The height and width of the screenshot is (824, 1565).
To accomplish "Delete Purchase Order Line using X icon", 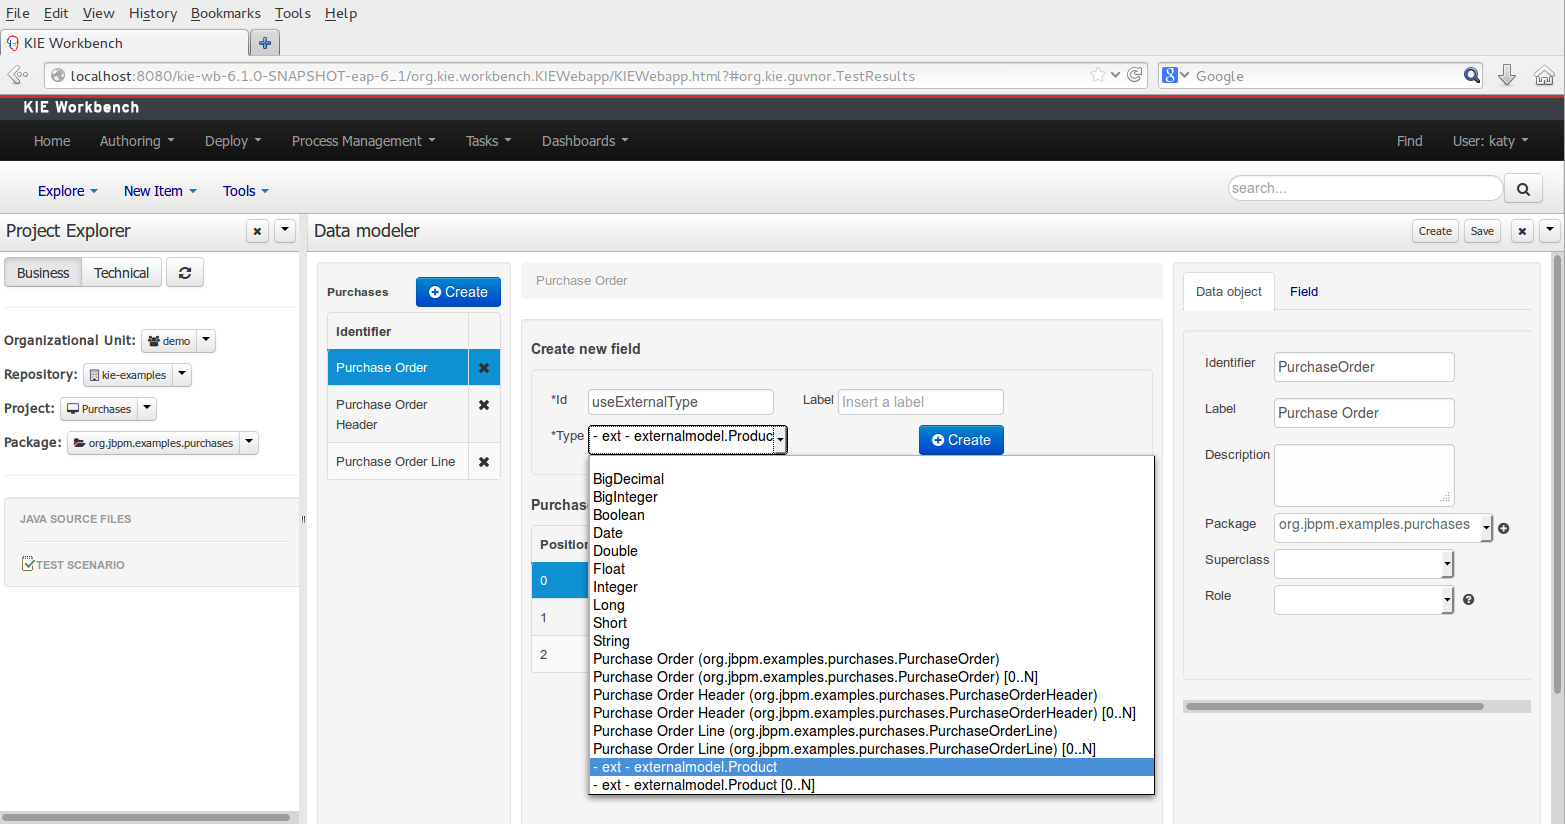I will pos(484,462).
